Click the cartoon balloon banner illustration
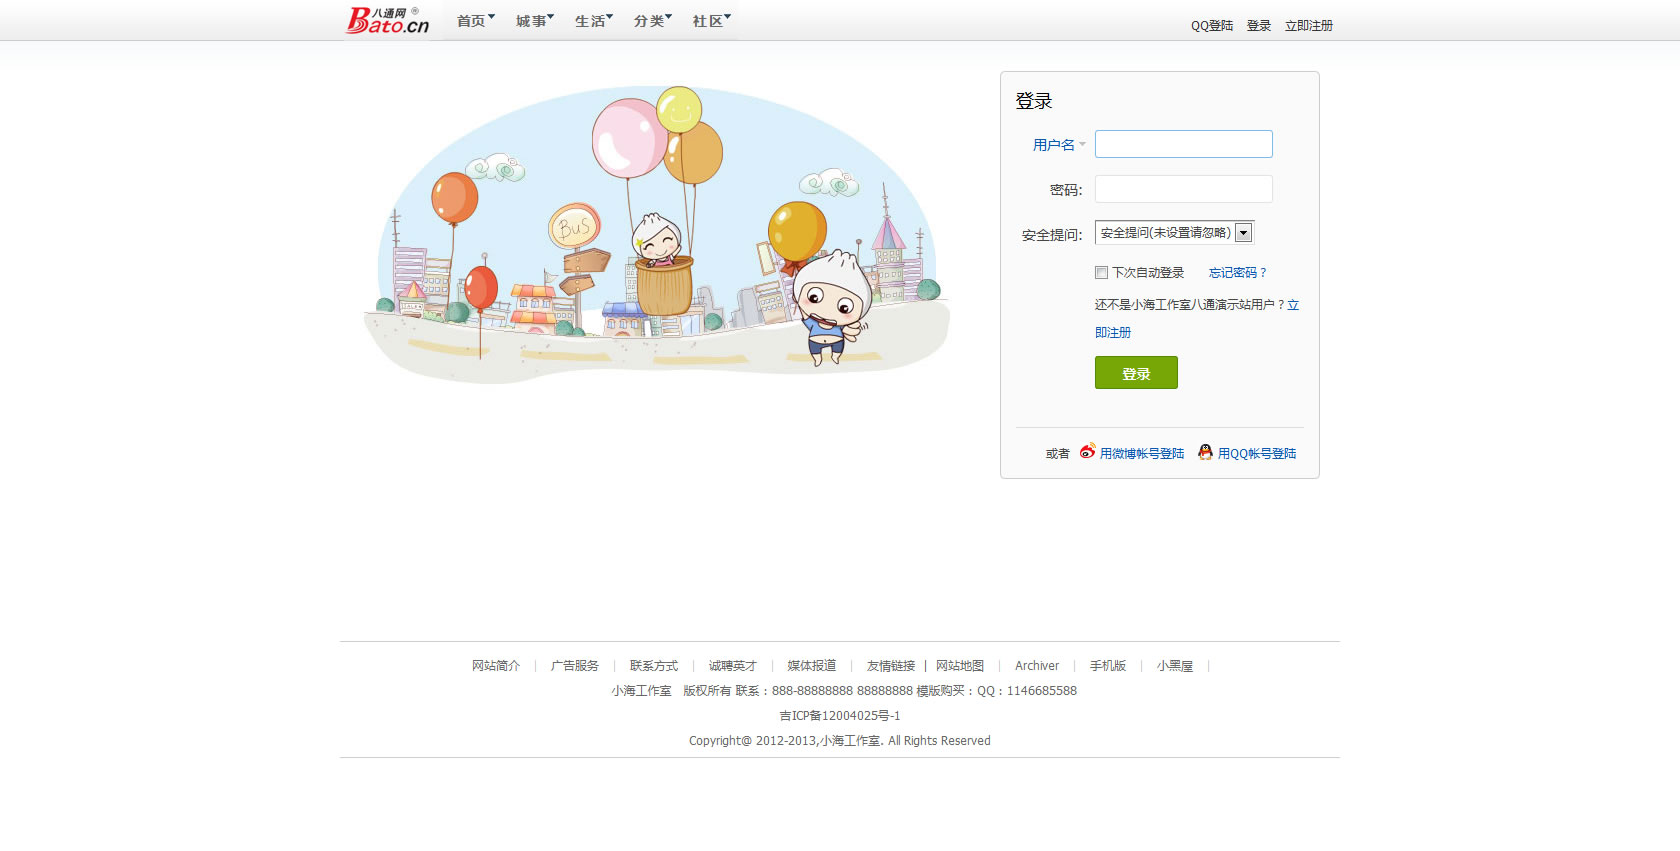1680x851 pixels. [x=656, y=235]
